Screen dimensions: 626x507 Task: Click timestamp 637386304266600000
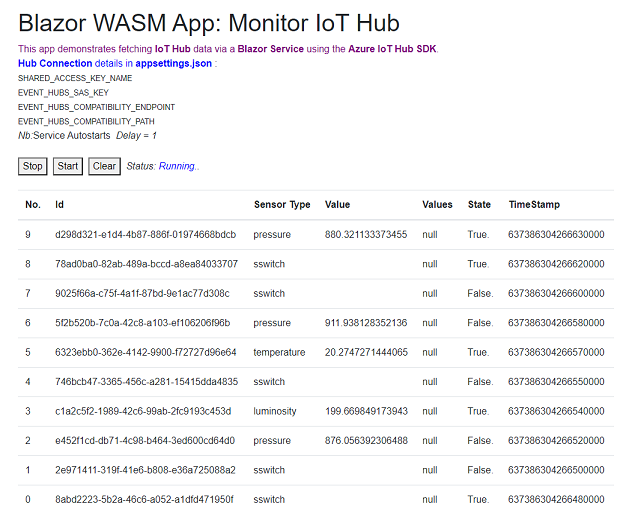point(556,293)
